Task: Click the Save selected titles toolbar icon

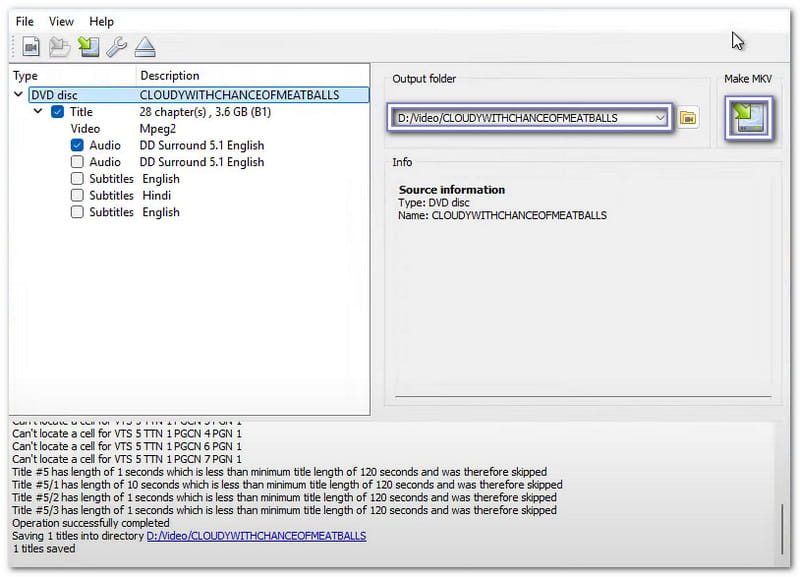Action: coord(88,46)
